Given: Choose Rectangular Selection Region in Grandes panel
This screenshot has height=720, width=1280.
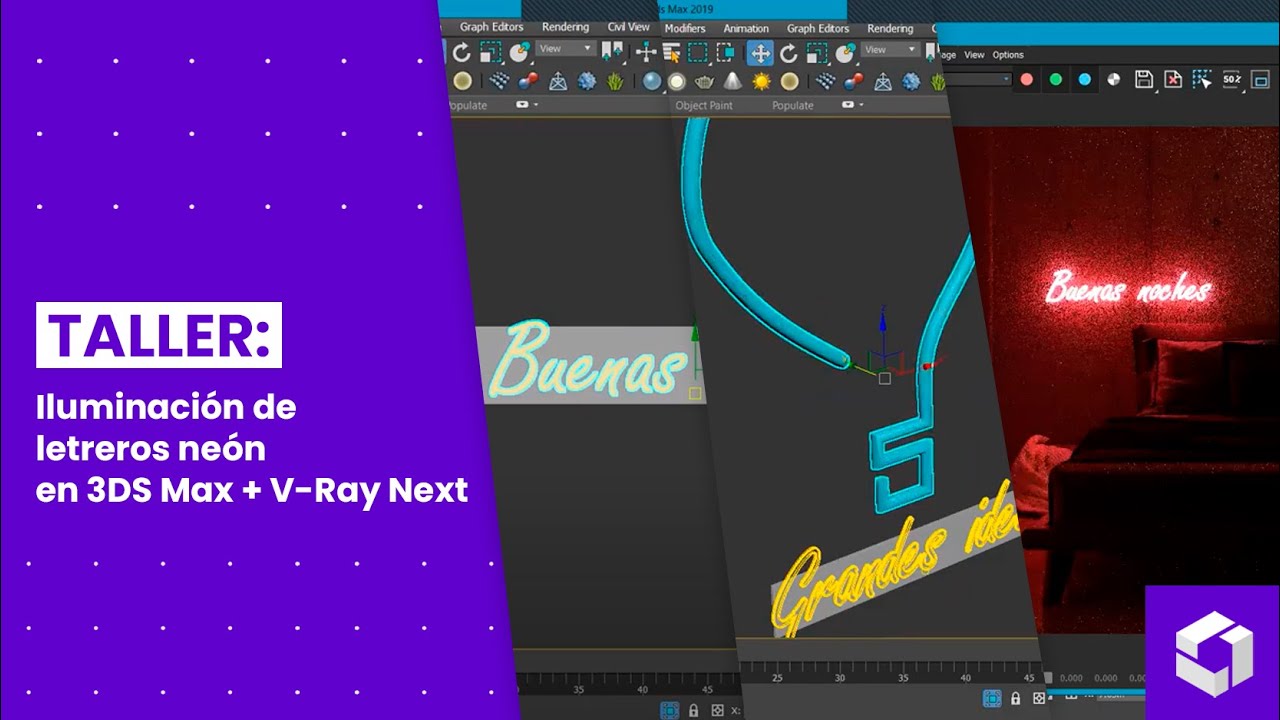Looking at the screenshot, I should click(x=697, y=53).
